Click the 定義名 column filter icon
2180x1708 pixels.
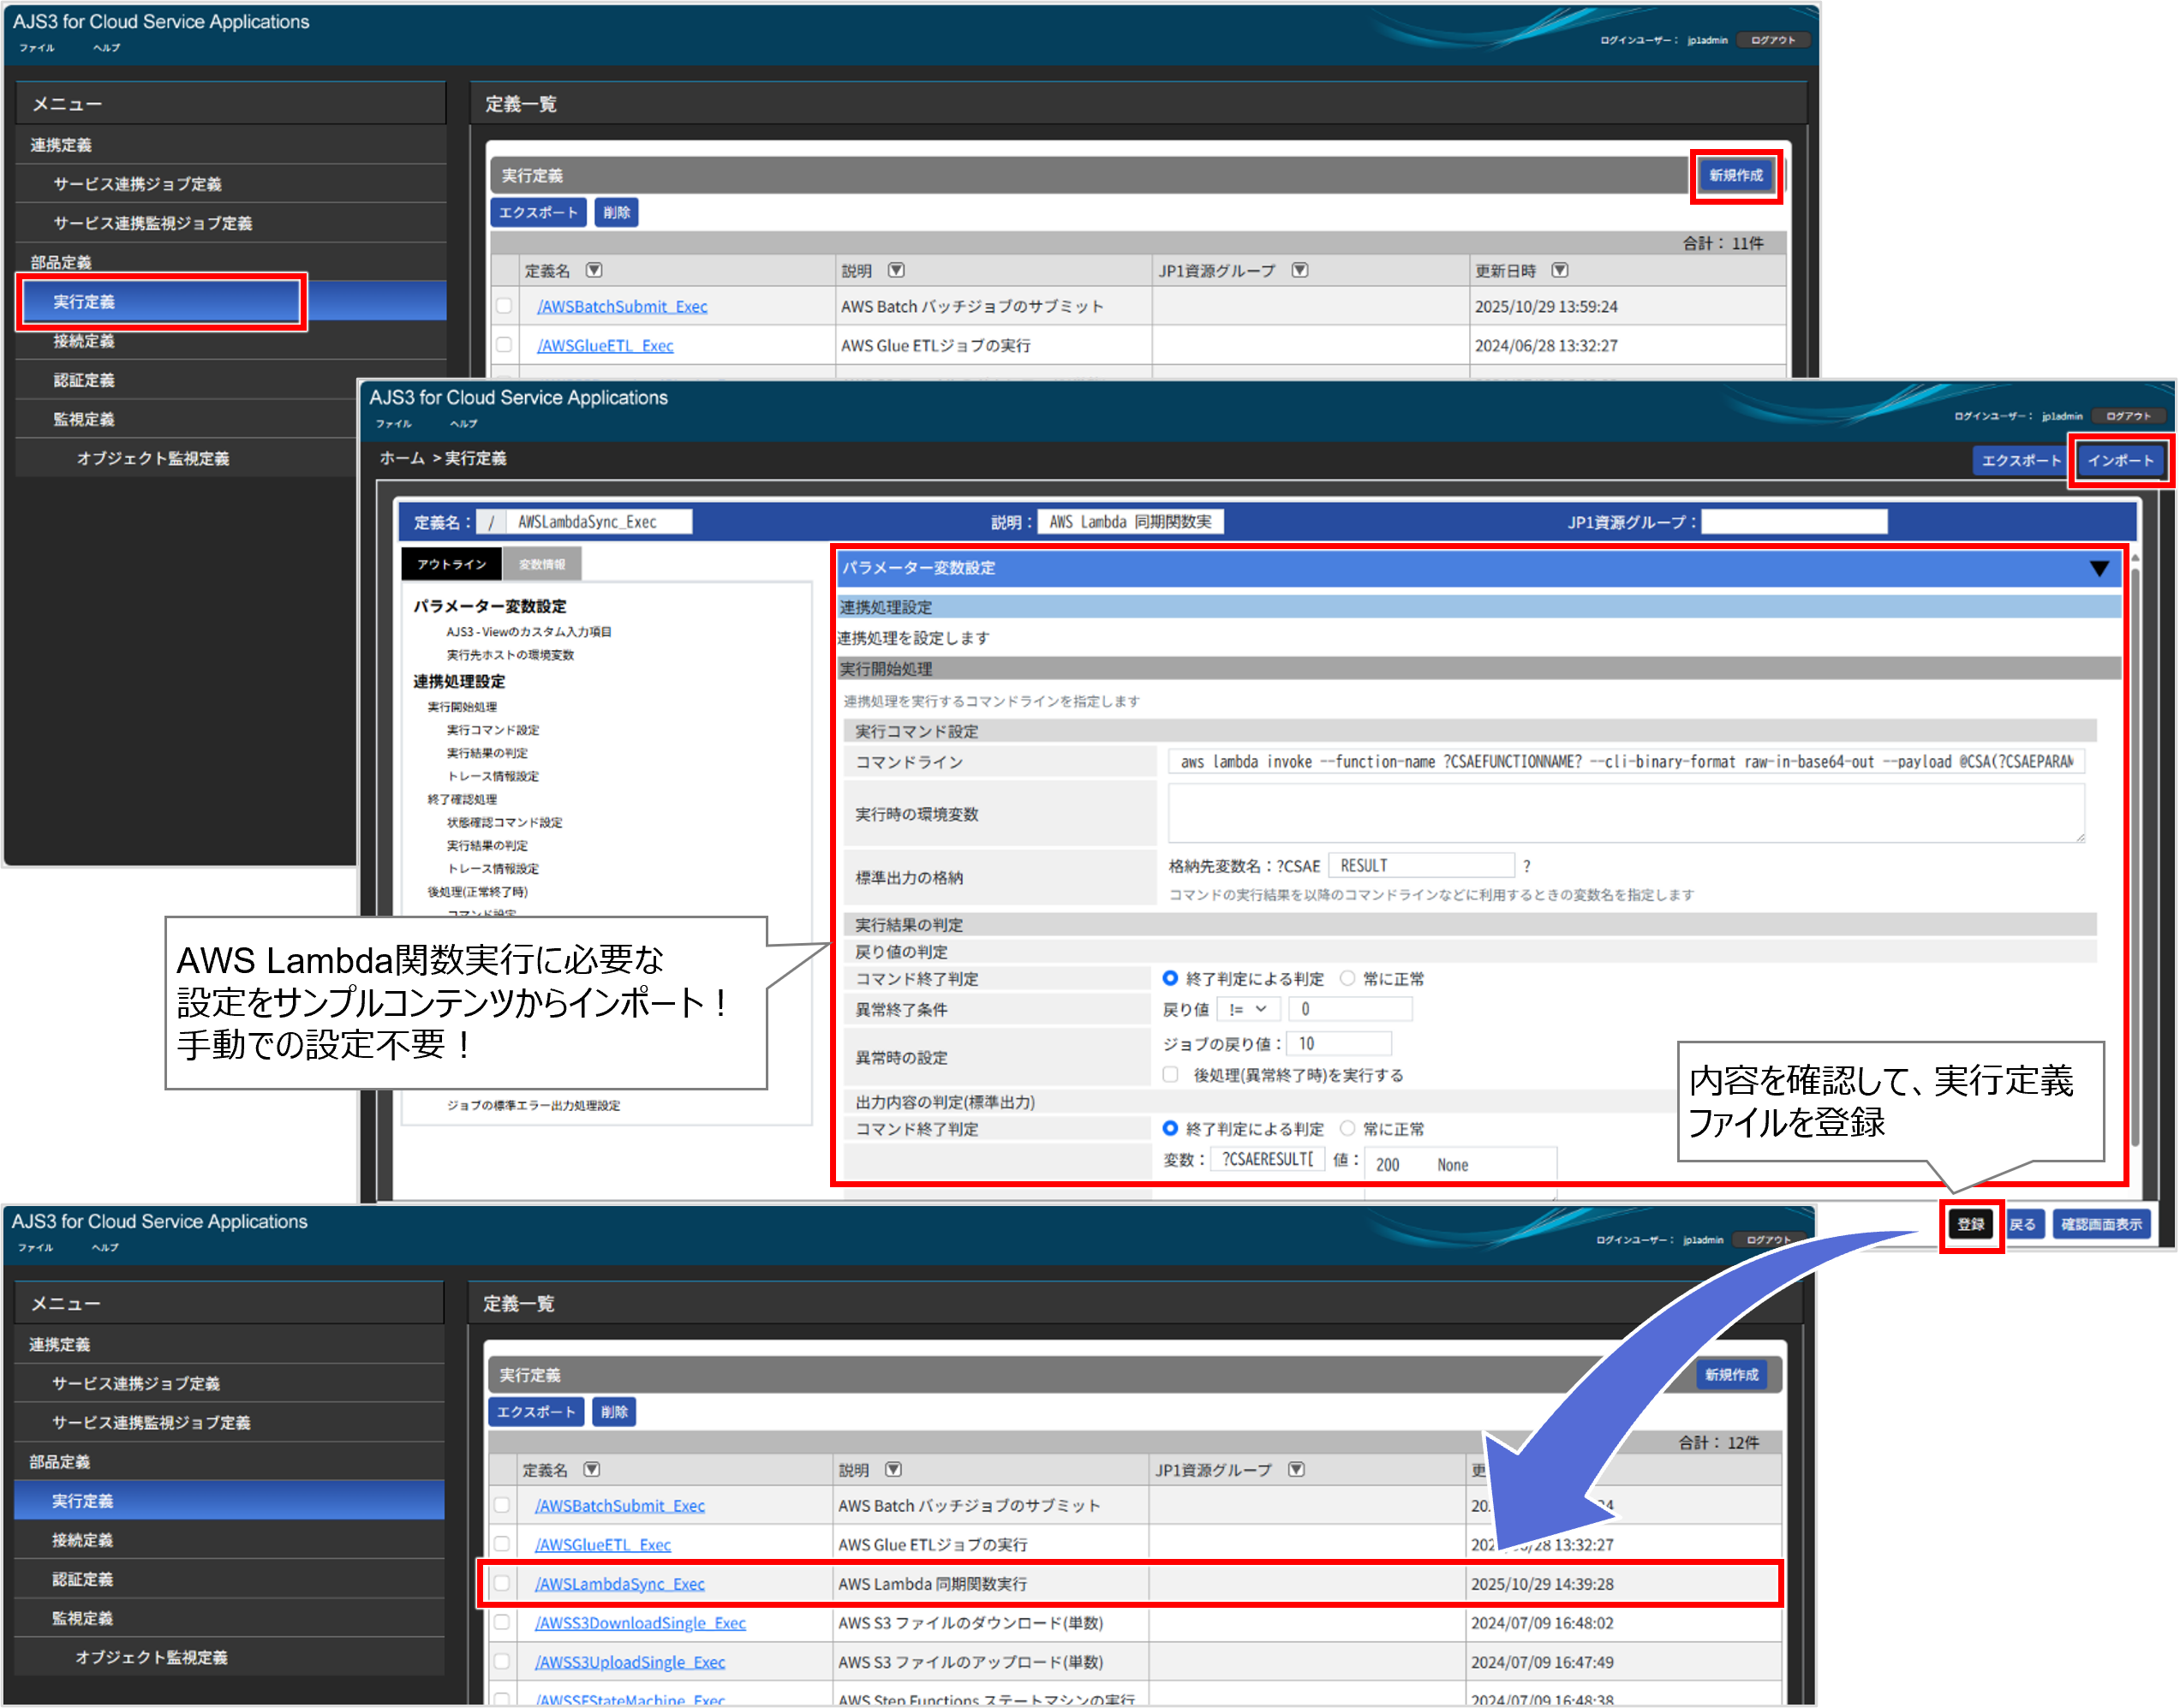click(x=594, y=270)
